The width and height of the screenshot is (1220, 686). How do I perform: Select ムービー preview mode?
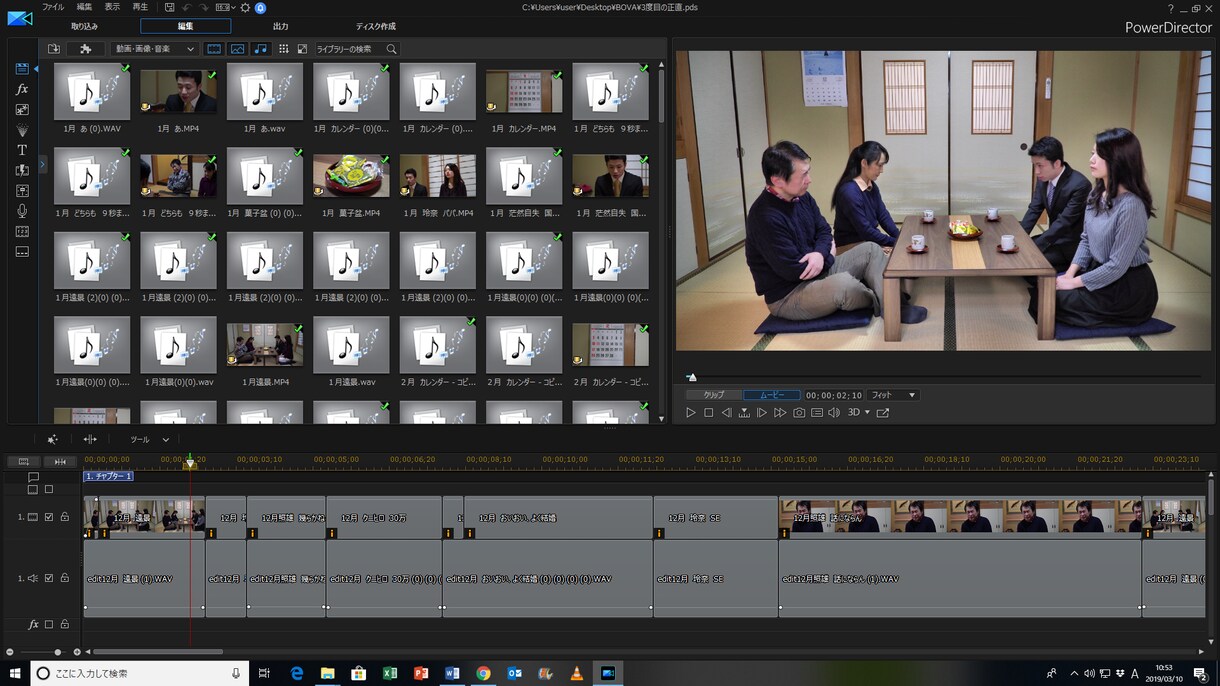[x=771, y=395]
